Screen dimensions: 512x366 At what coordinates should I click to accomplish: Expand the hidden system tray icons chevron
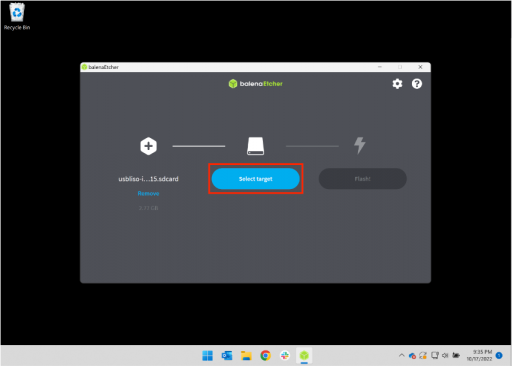402,356
